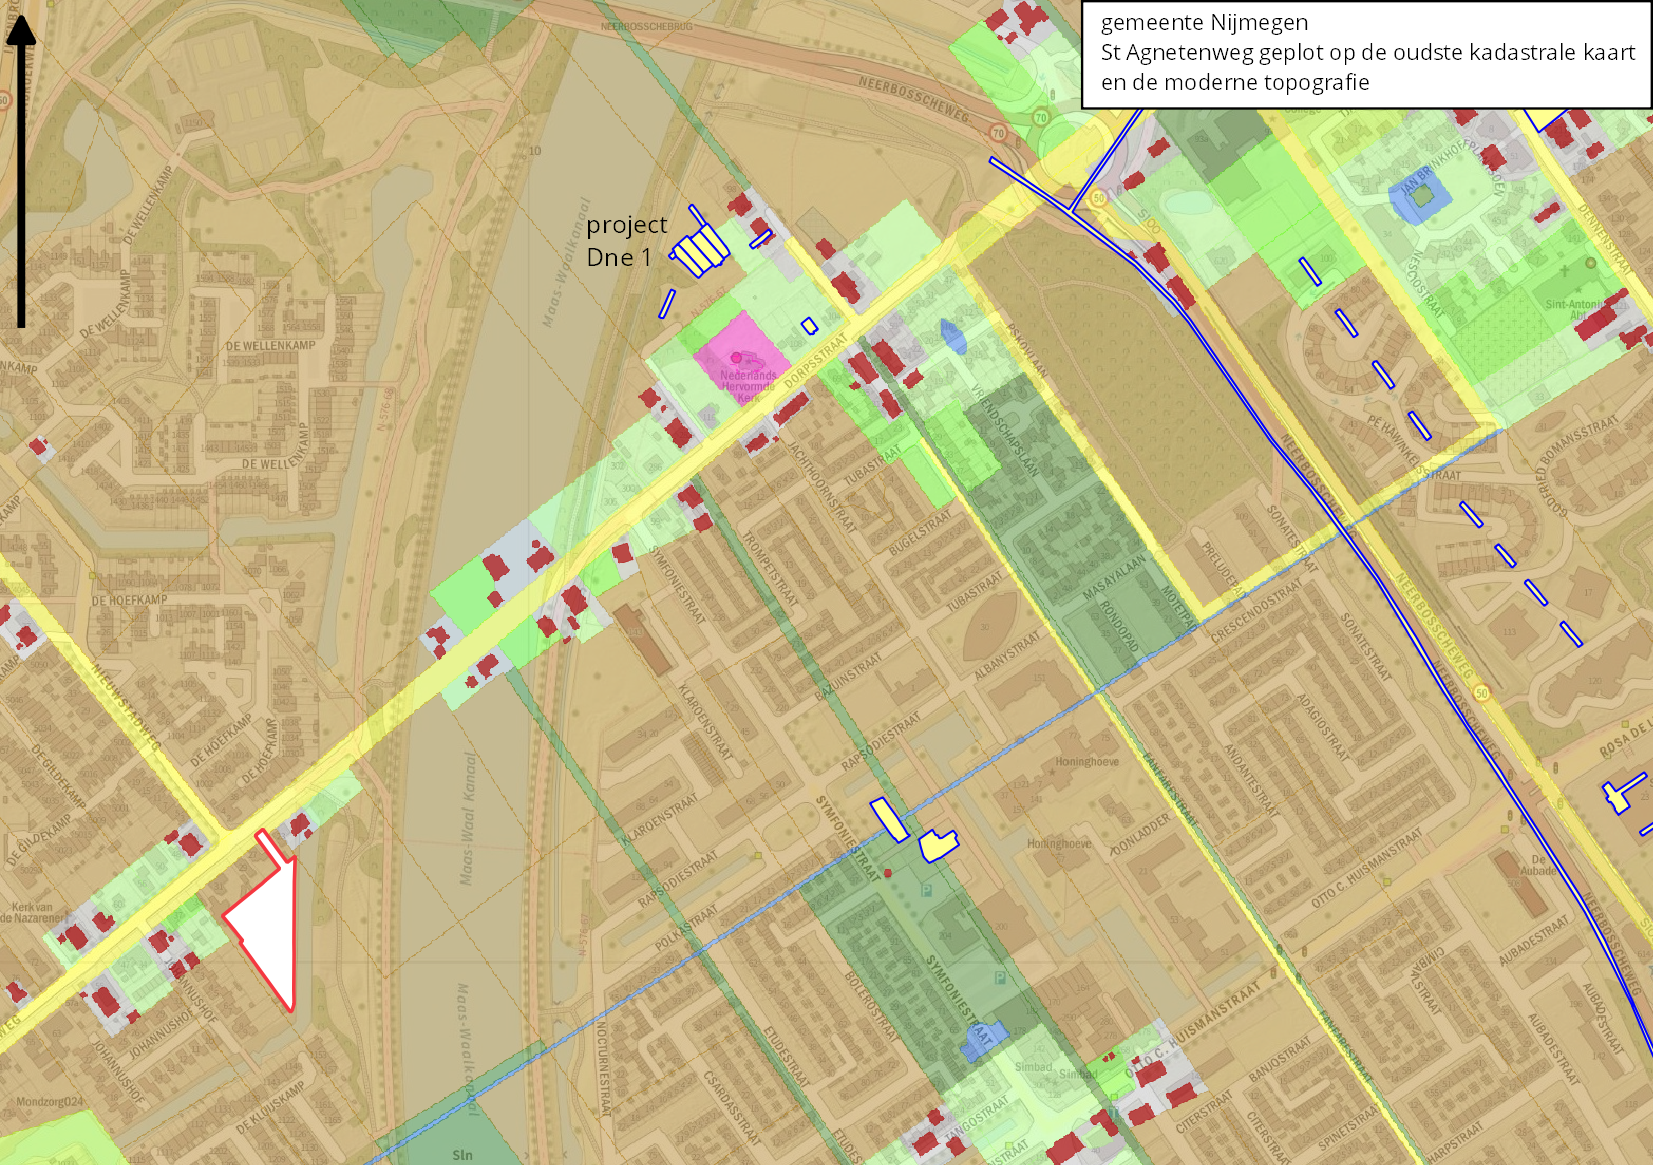Screen dimensions: 1653x1165
Task: Click the SPINETSTRAAT street label
Action: (1351, 1127)
